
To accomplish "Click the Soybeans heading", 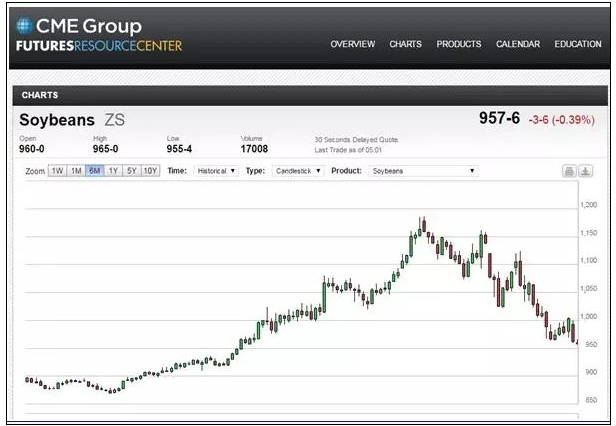I will 57,120.
